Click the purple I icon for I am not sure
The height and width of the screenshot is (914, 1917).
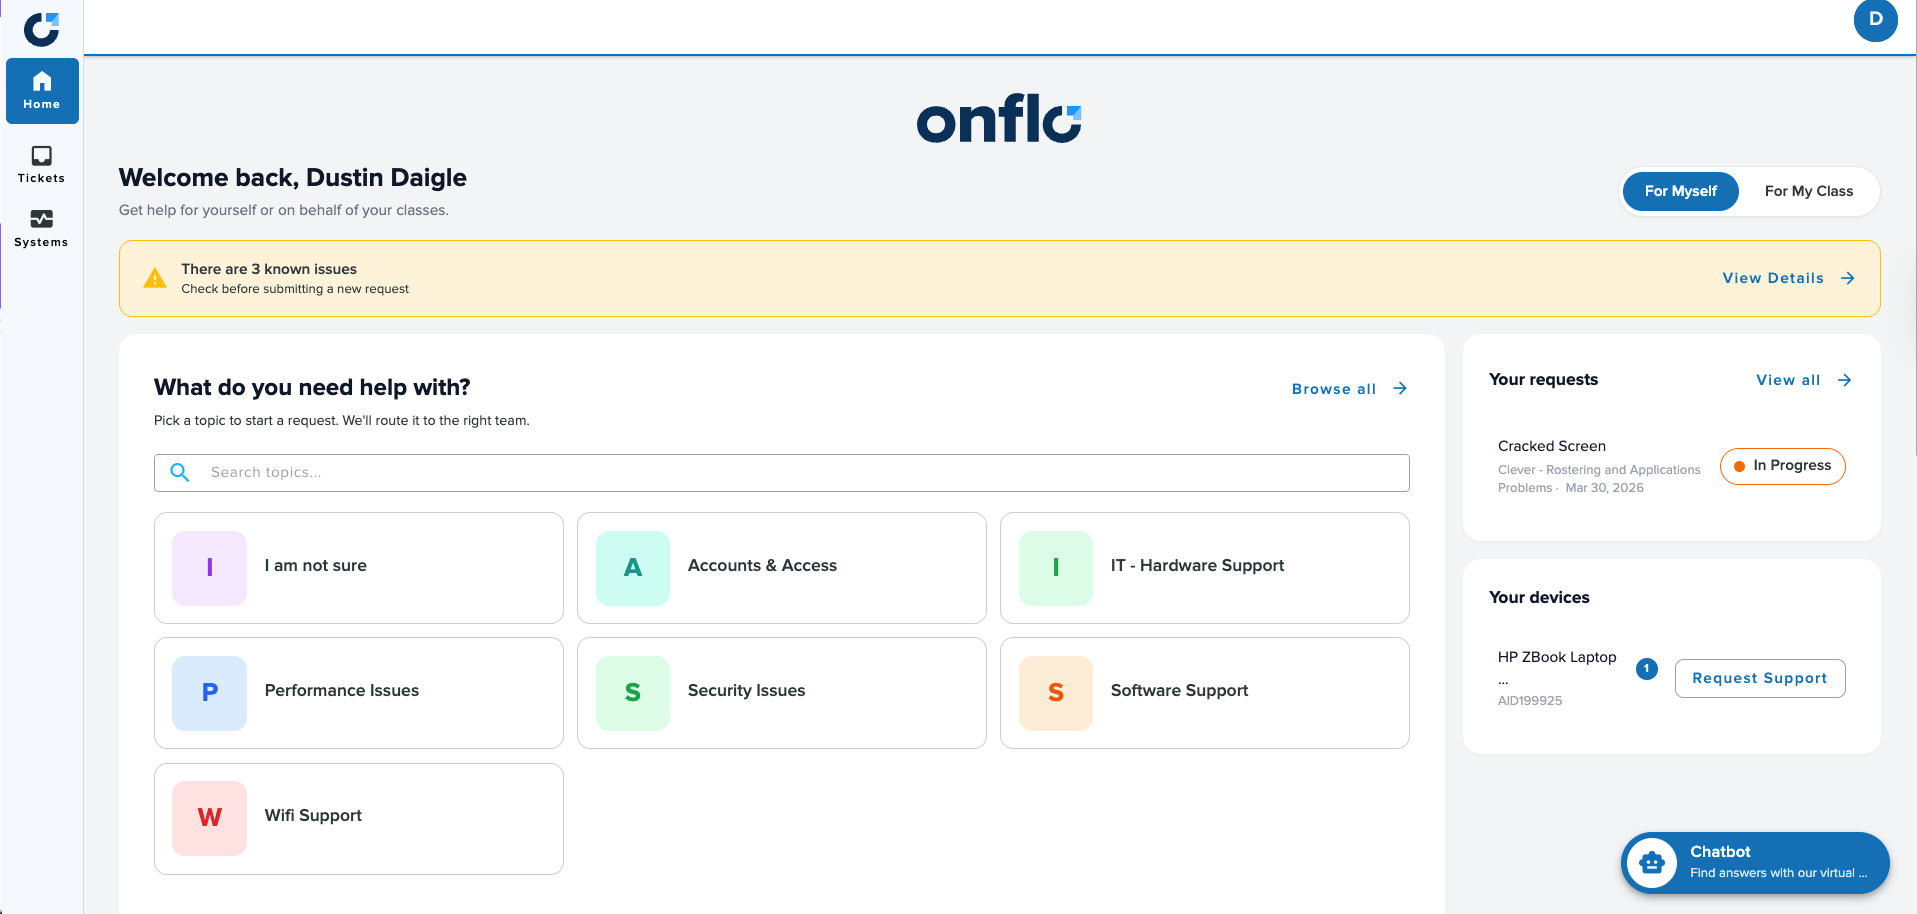(209, 568)
